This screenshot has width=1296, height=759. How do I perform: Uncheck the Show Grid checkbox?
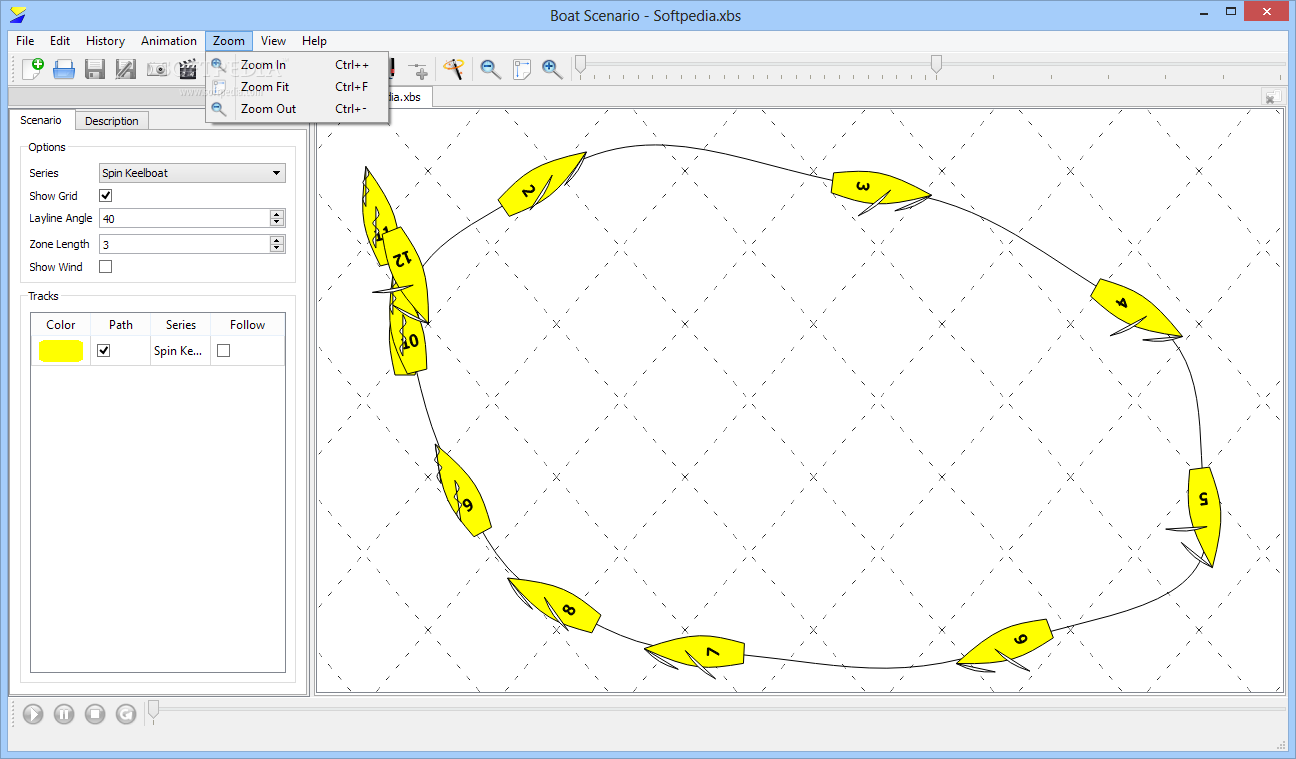[x=106, y=196]
